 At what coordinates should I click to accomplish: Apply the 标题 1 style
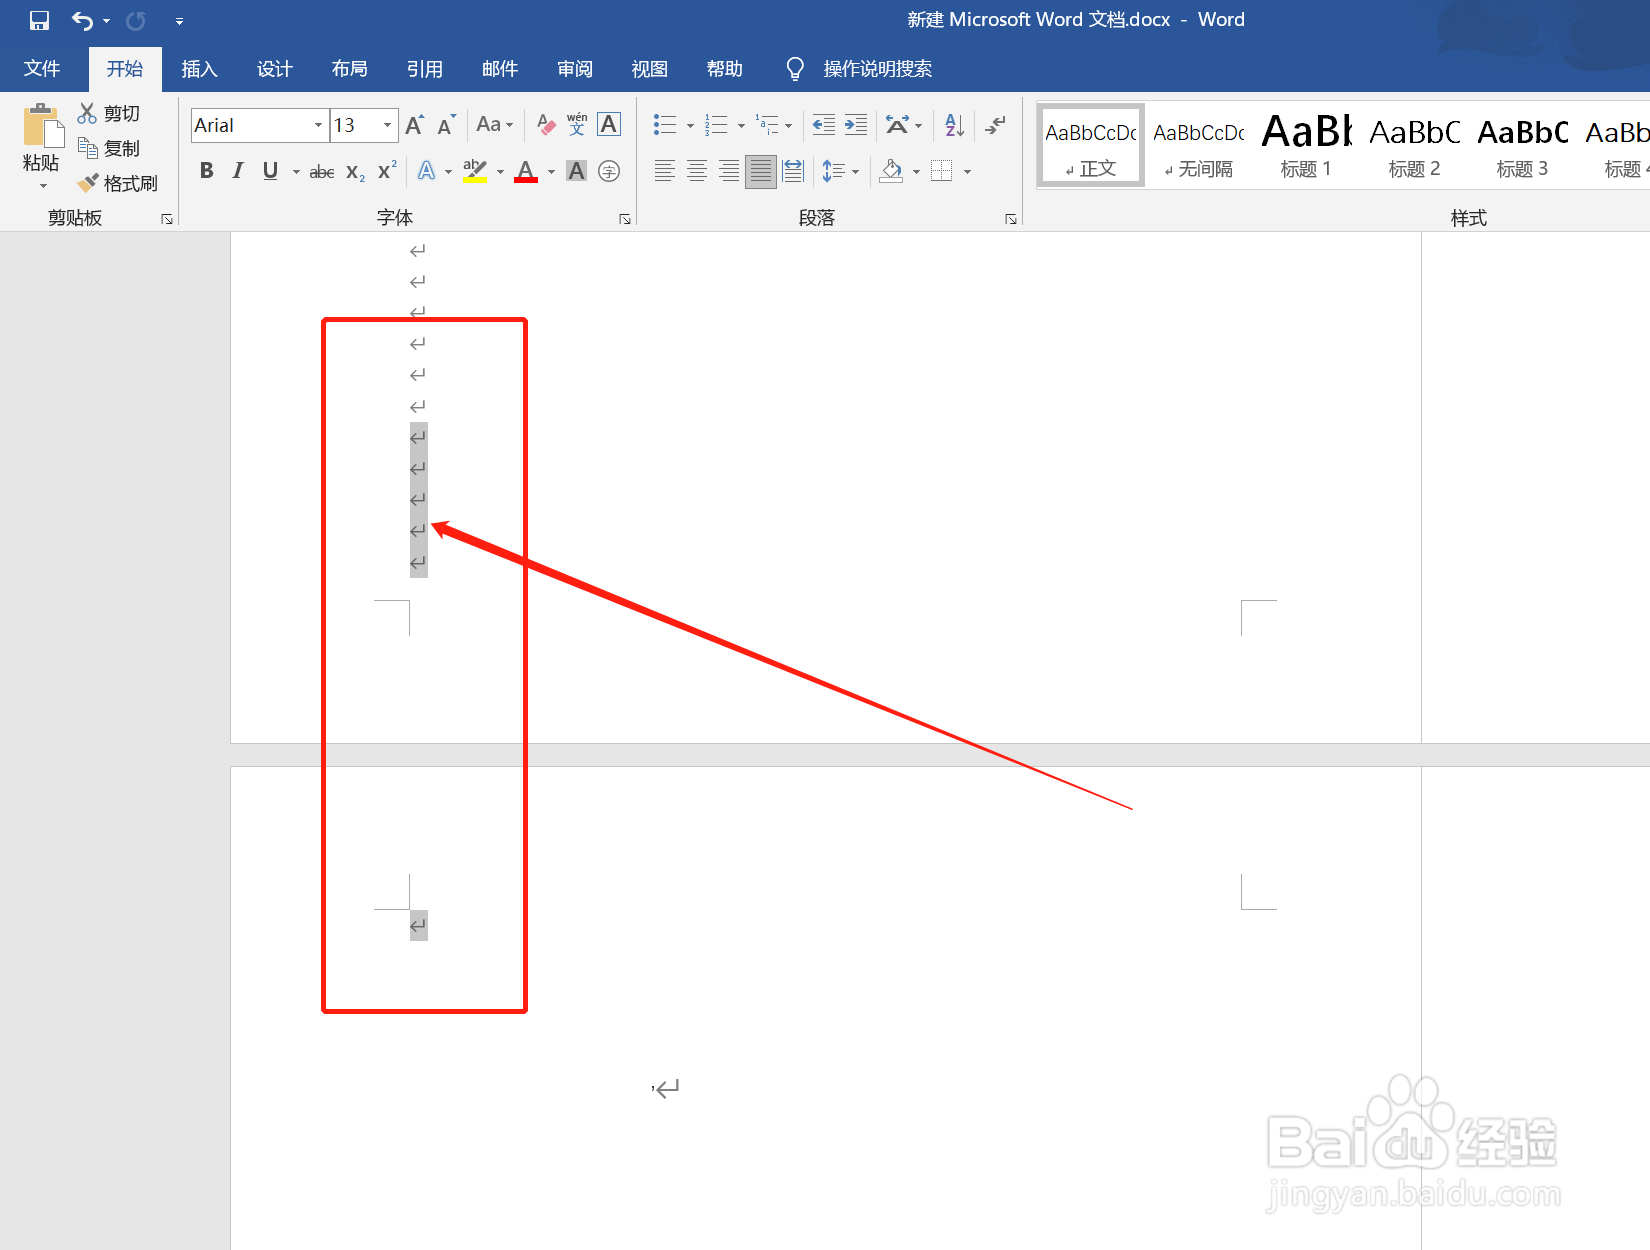pyautogui.click(x=1306, y=146)
